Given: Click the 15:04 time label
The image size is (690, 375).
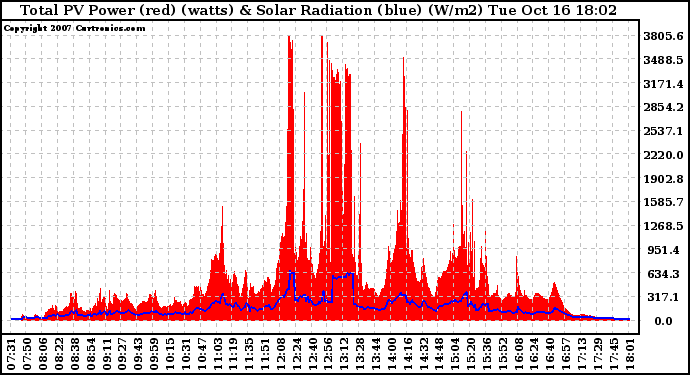Looking at the screenshot, I should tap(454, 354).
